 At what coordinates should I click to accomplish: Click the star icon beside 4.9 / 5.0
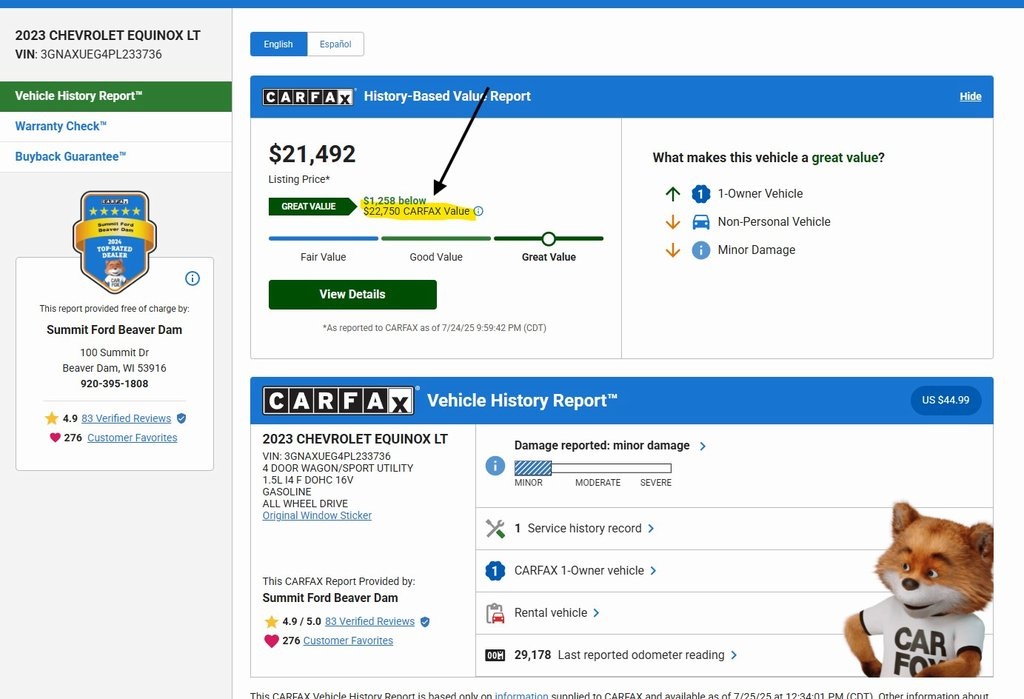click(x=271, y=621)
